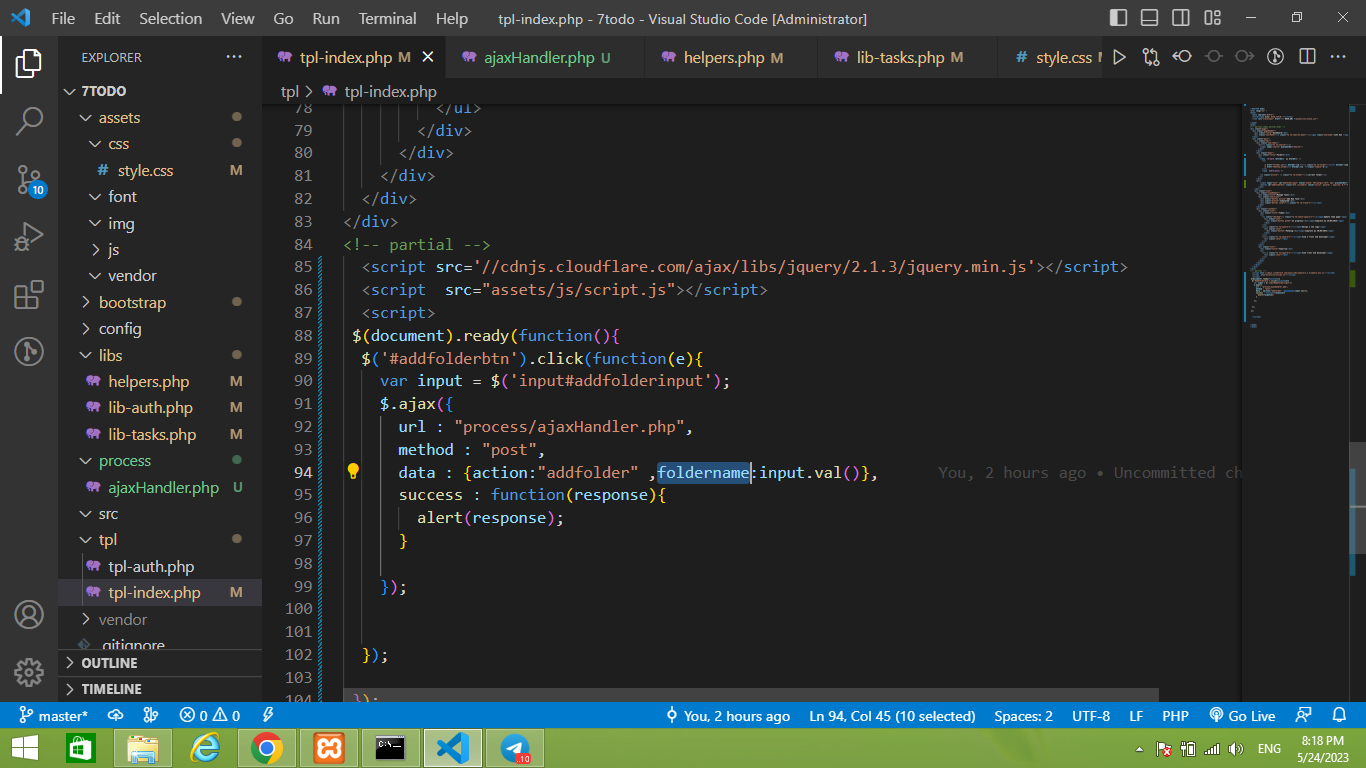Click the minimap code overview
The image size is (1366, 768).
point(1295,215)
